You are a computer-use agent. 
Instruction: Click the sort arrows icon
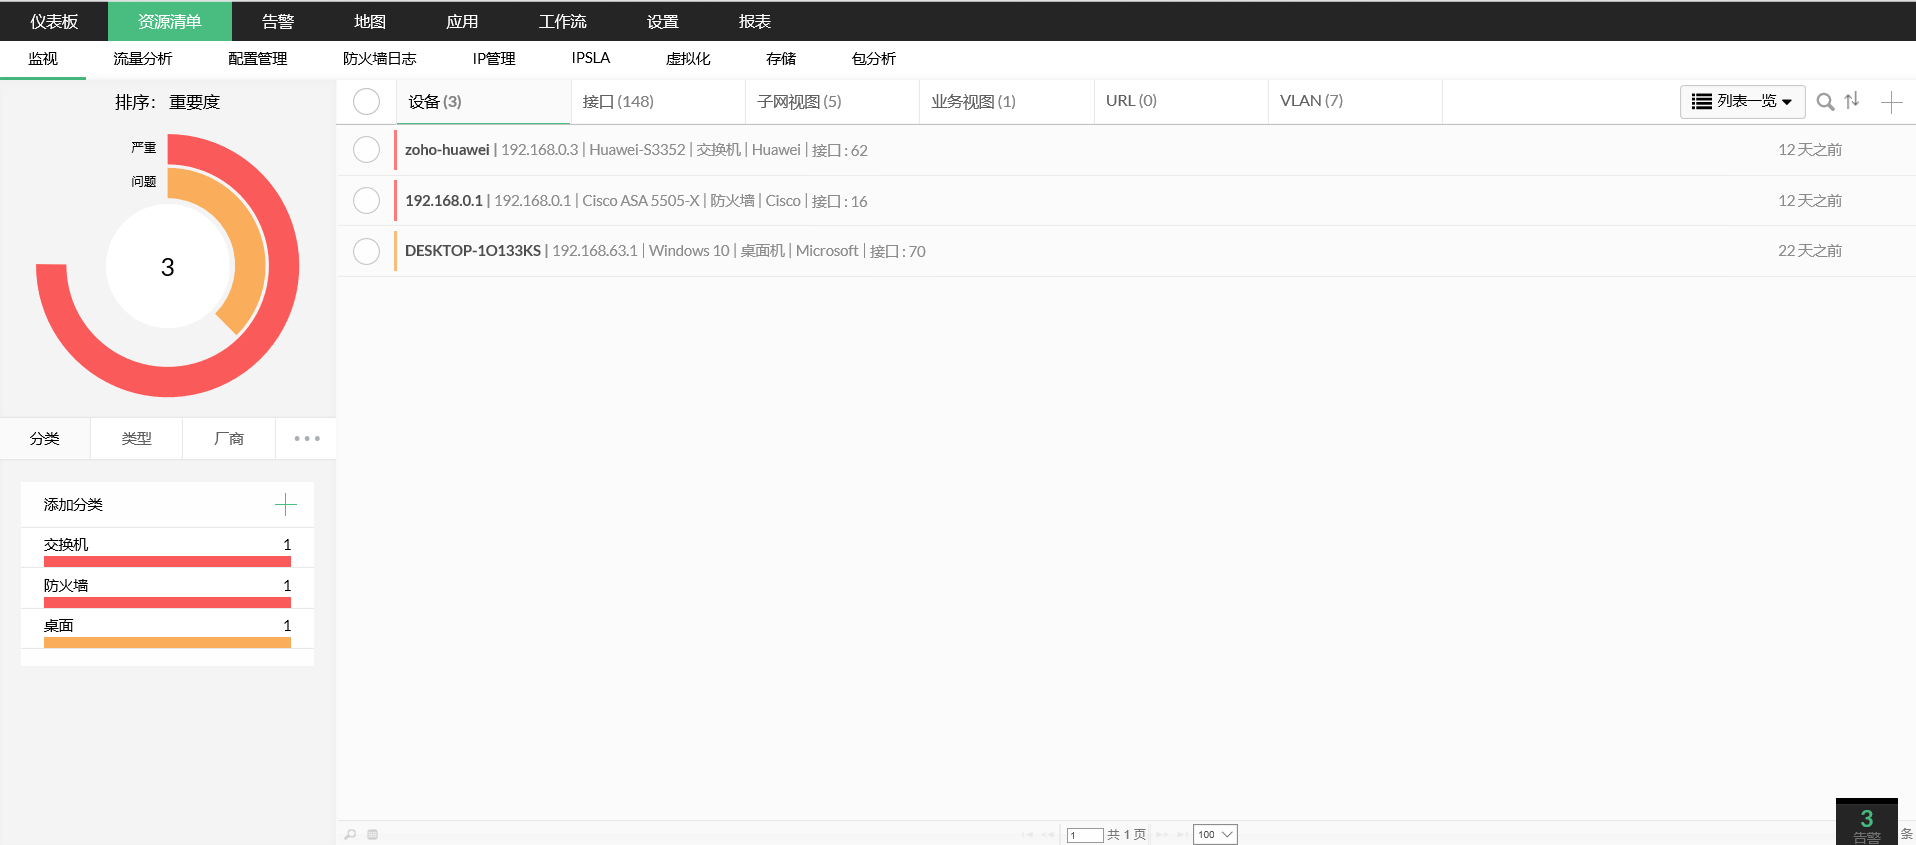click(1852, 100)
